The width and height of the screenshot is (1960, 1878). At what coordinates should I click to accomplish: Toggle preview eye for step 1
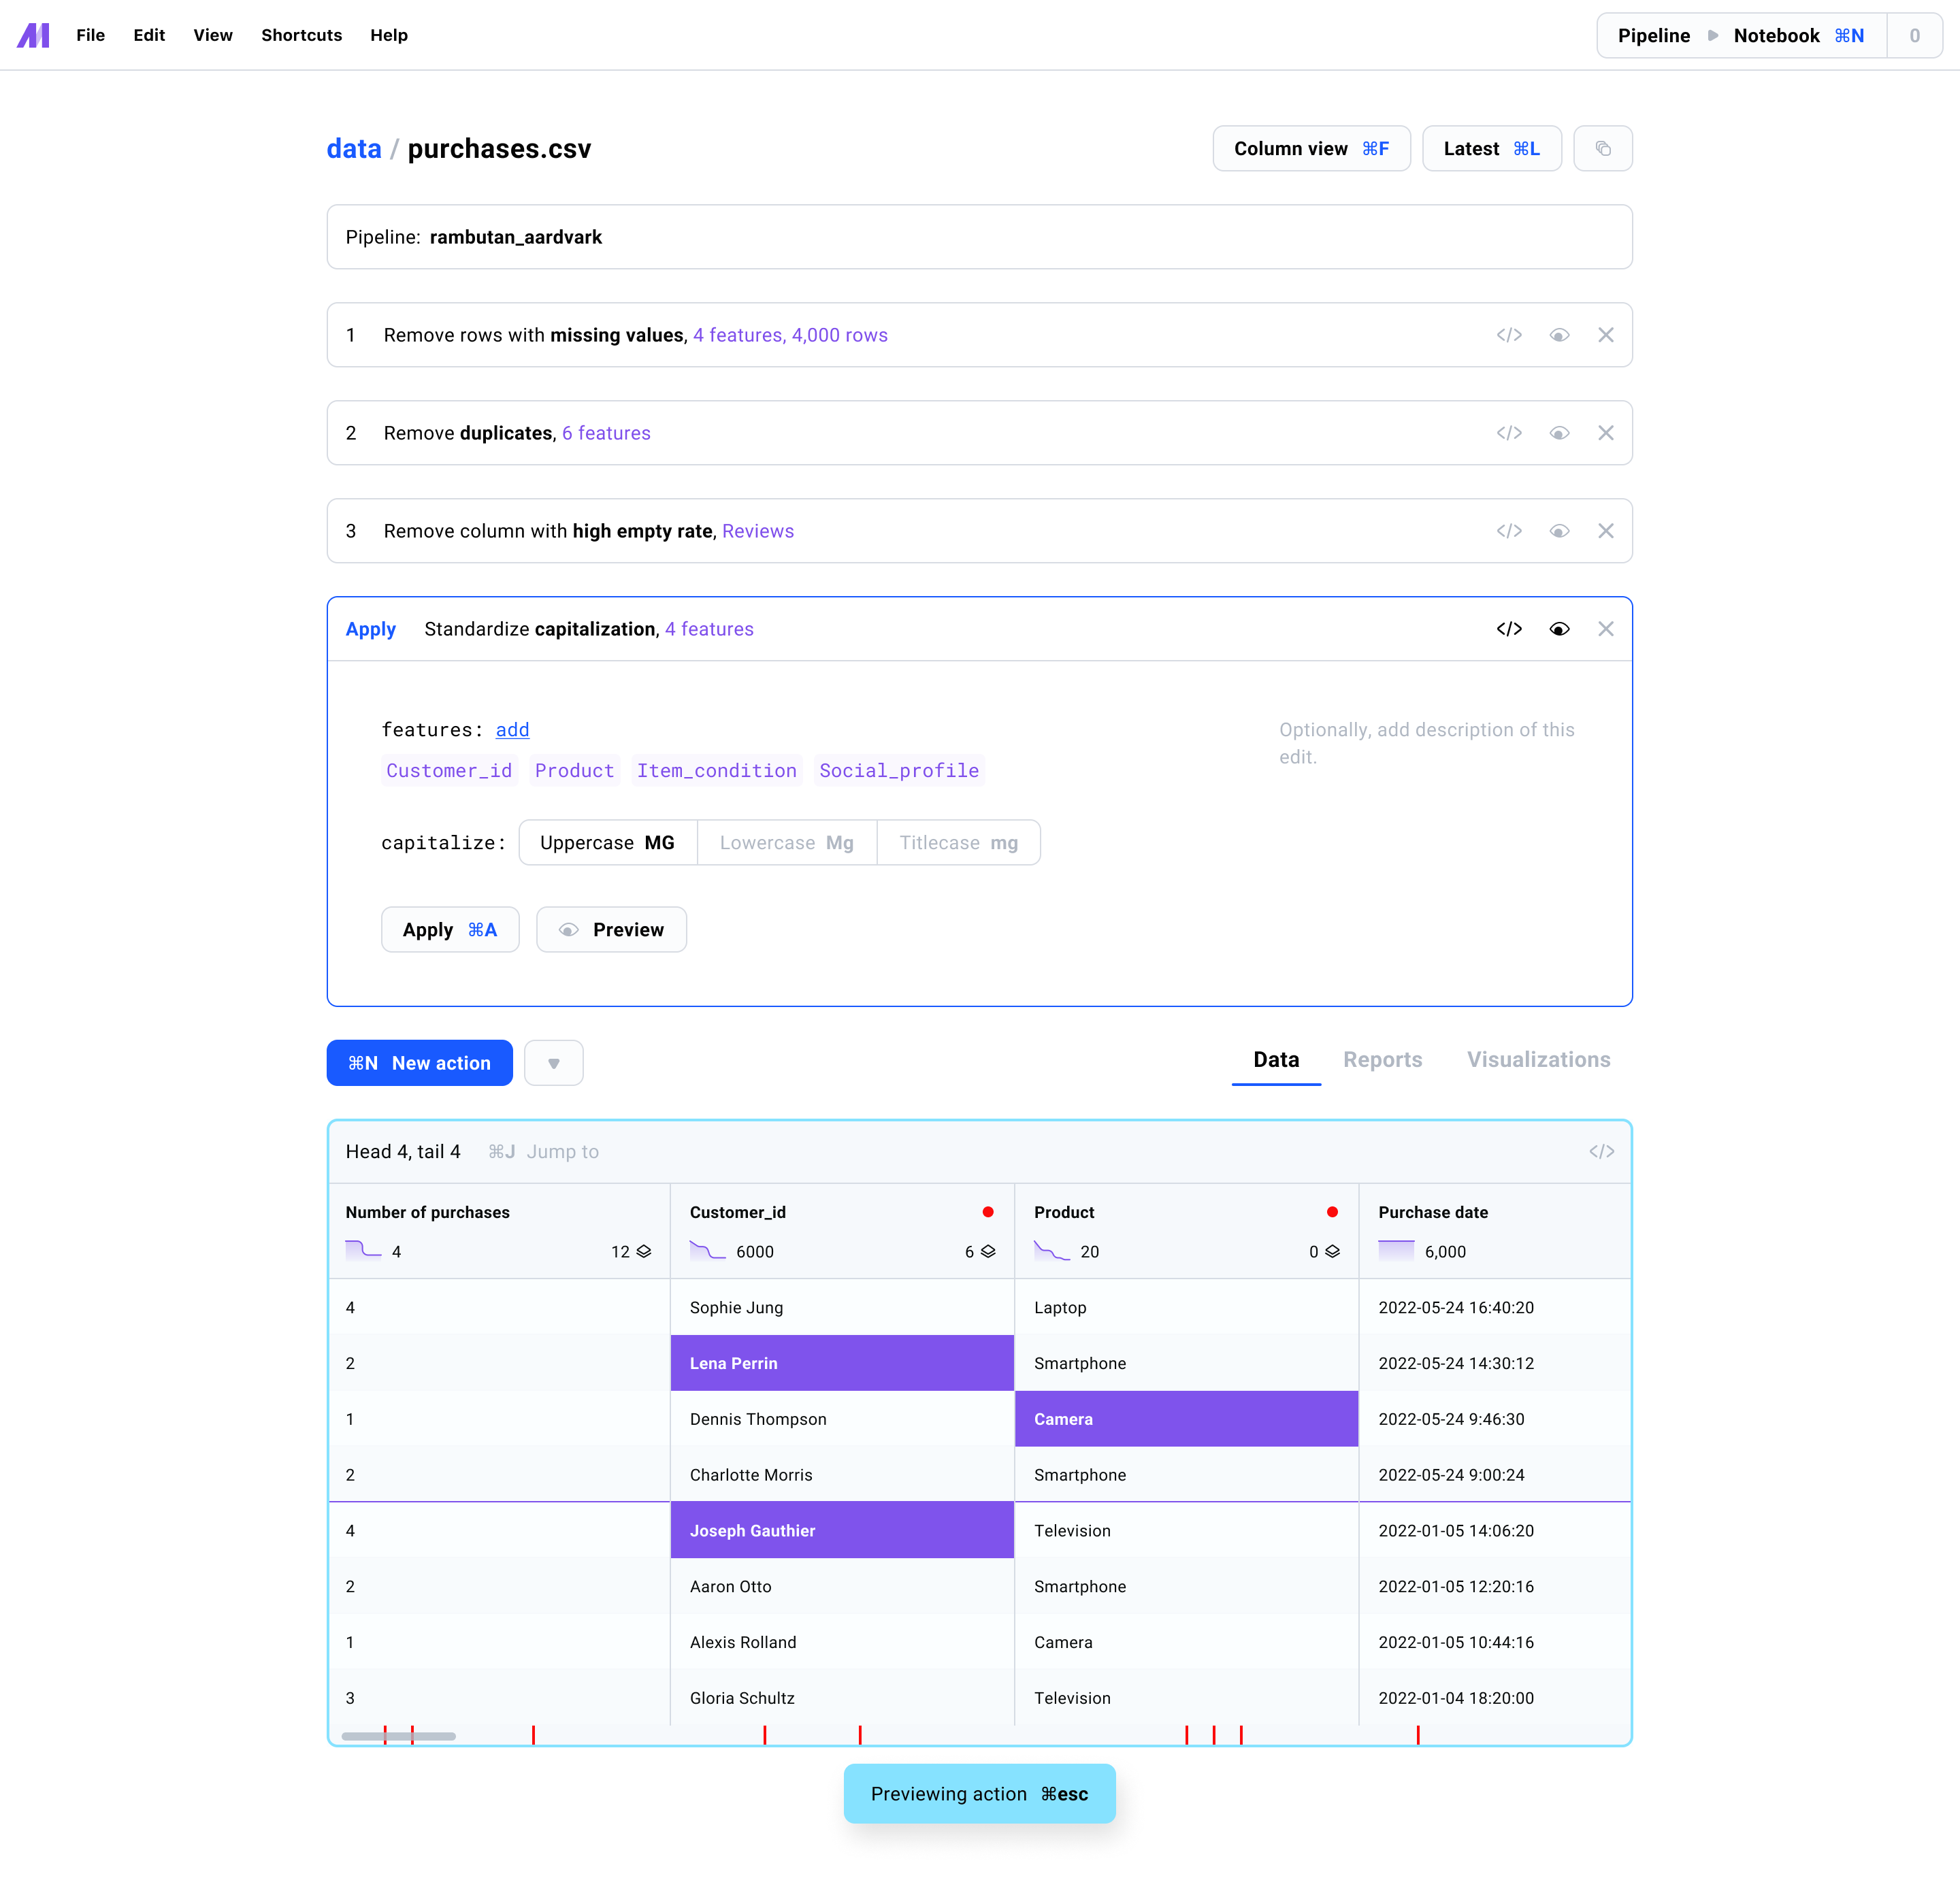tap(1558, 335)
